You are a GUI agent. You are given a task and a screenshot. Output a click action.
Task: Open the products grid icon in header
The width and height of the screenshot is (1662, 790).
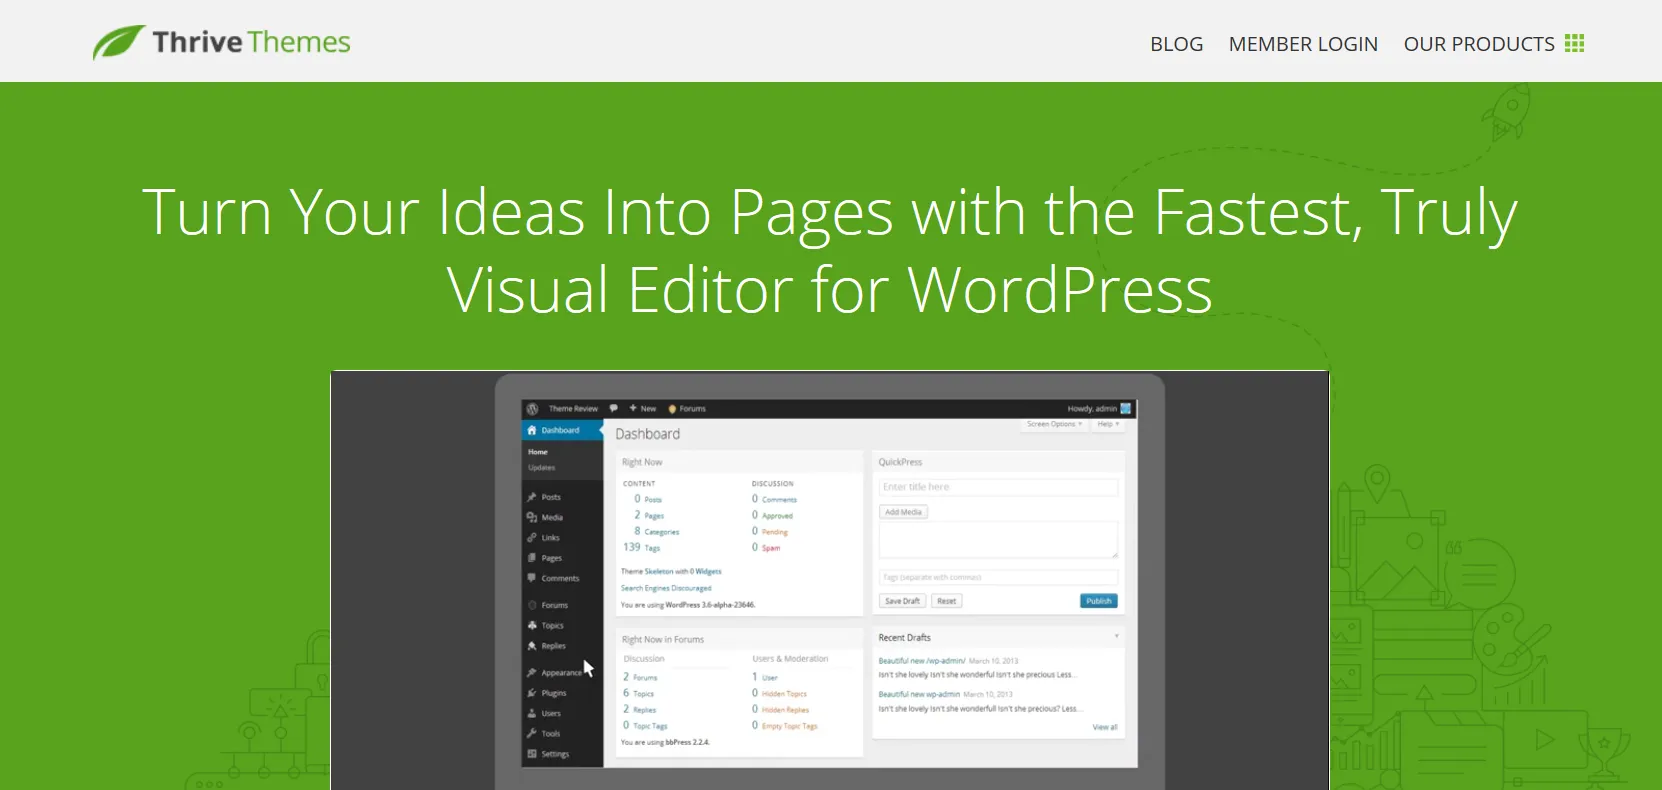tap(1575, 43)
